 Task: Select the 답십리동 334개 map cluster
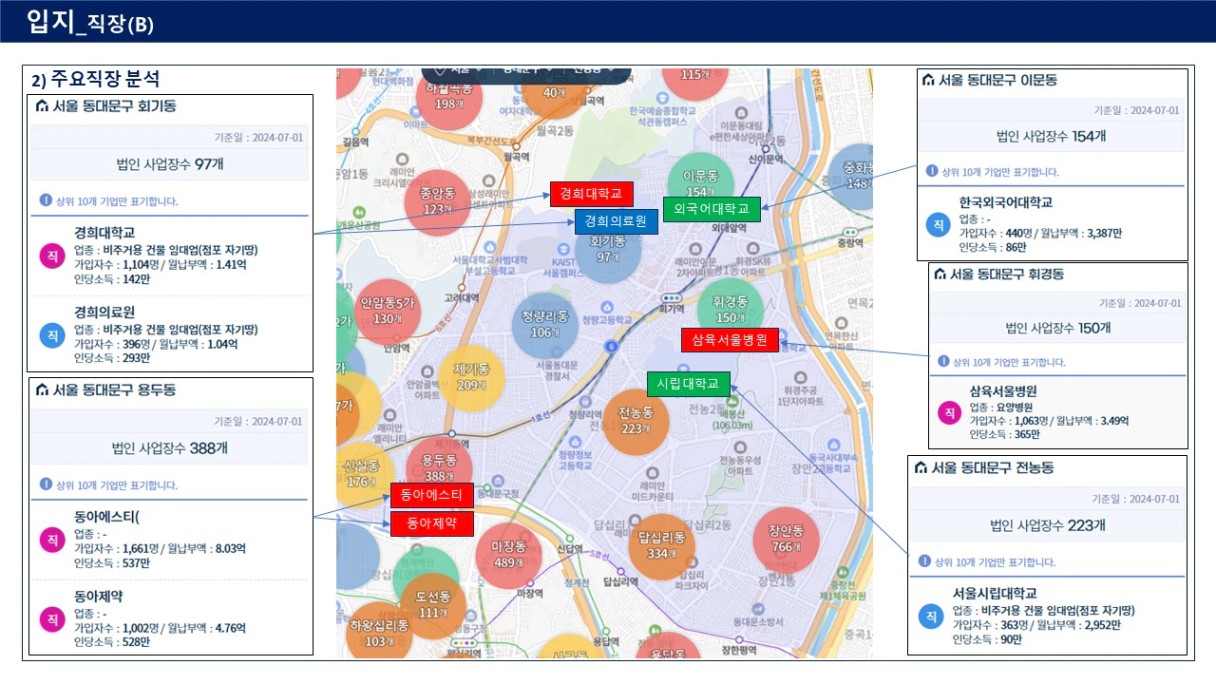coord(664,546)
